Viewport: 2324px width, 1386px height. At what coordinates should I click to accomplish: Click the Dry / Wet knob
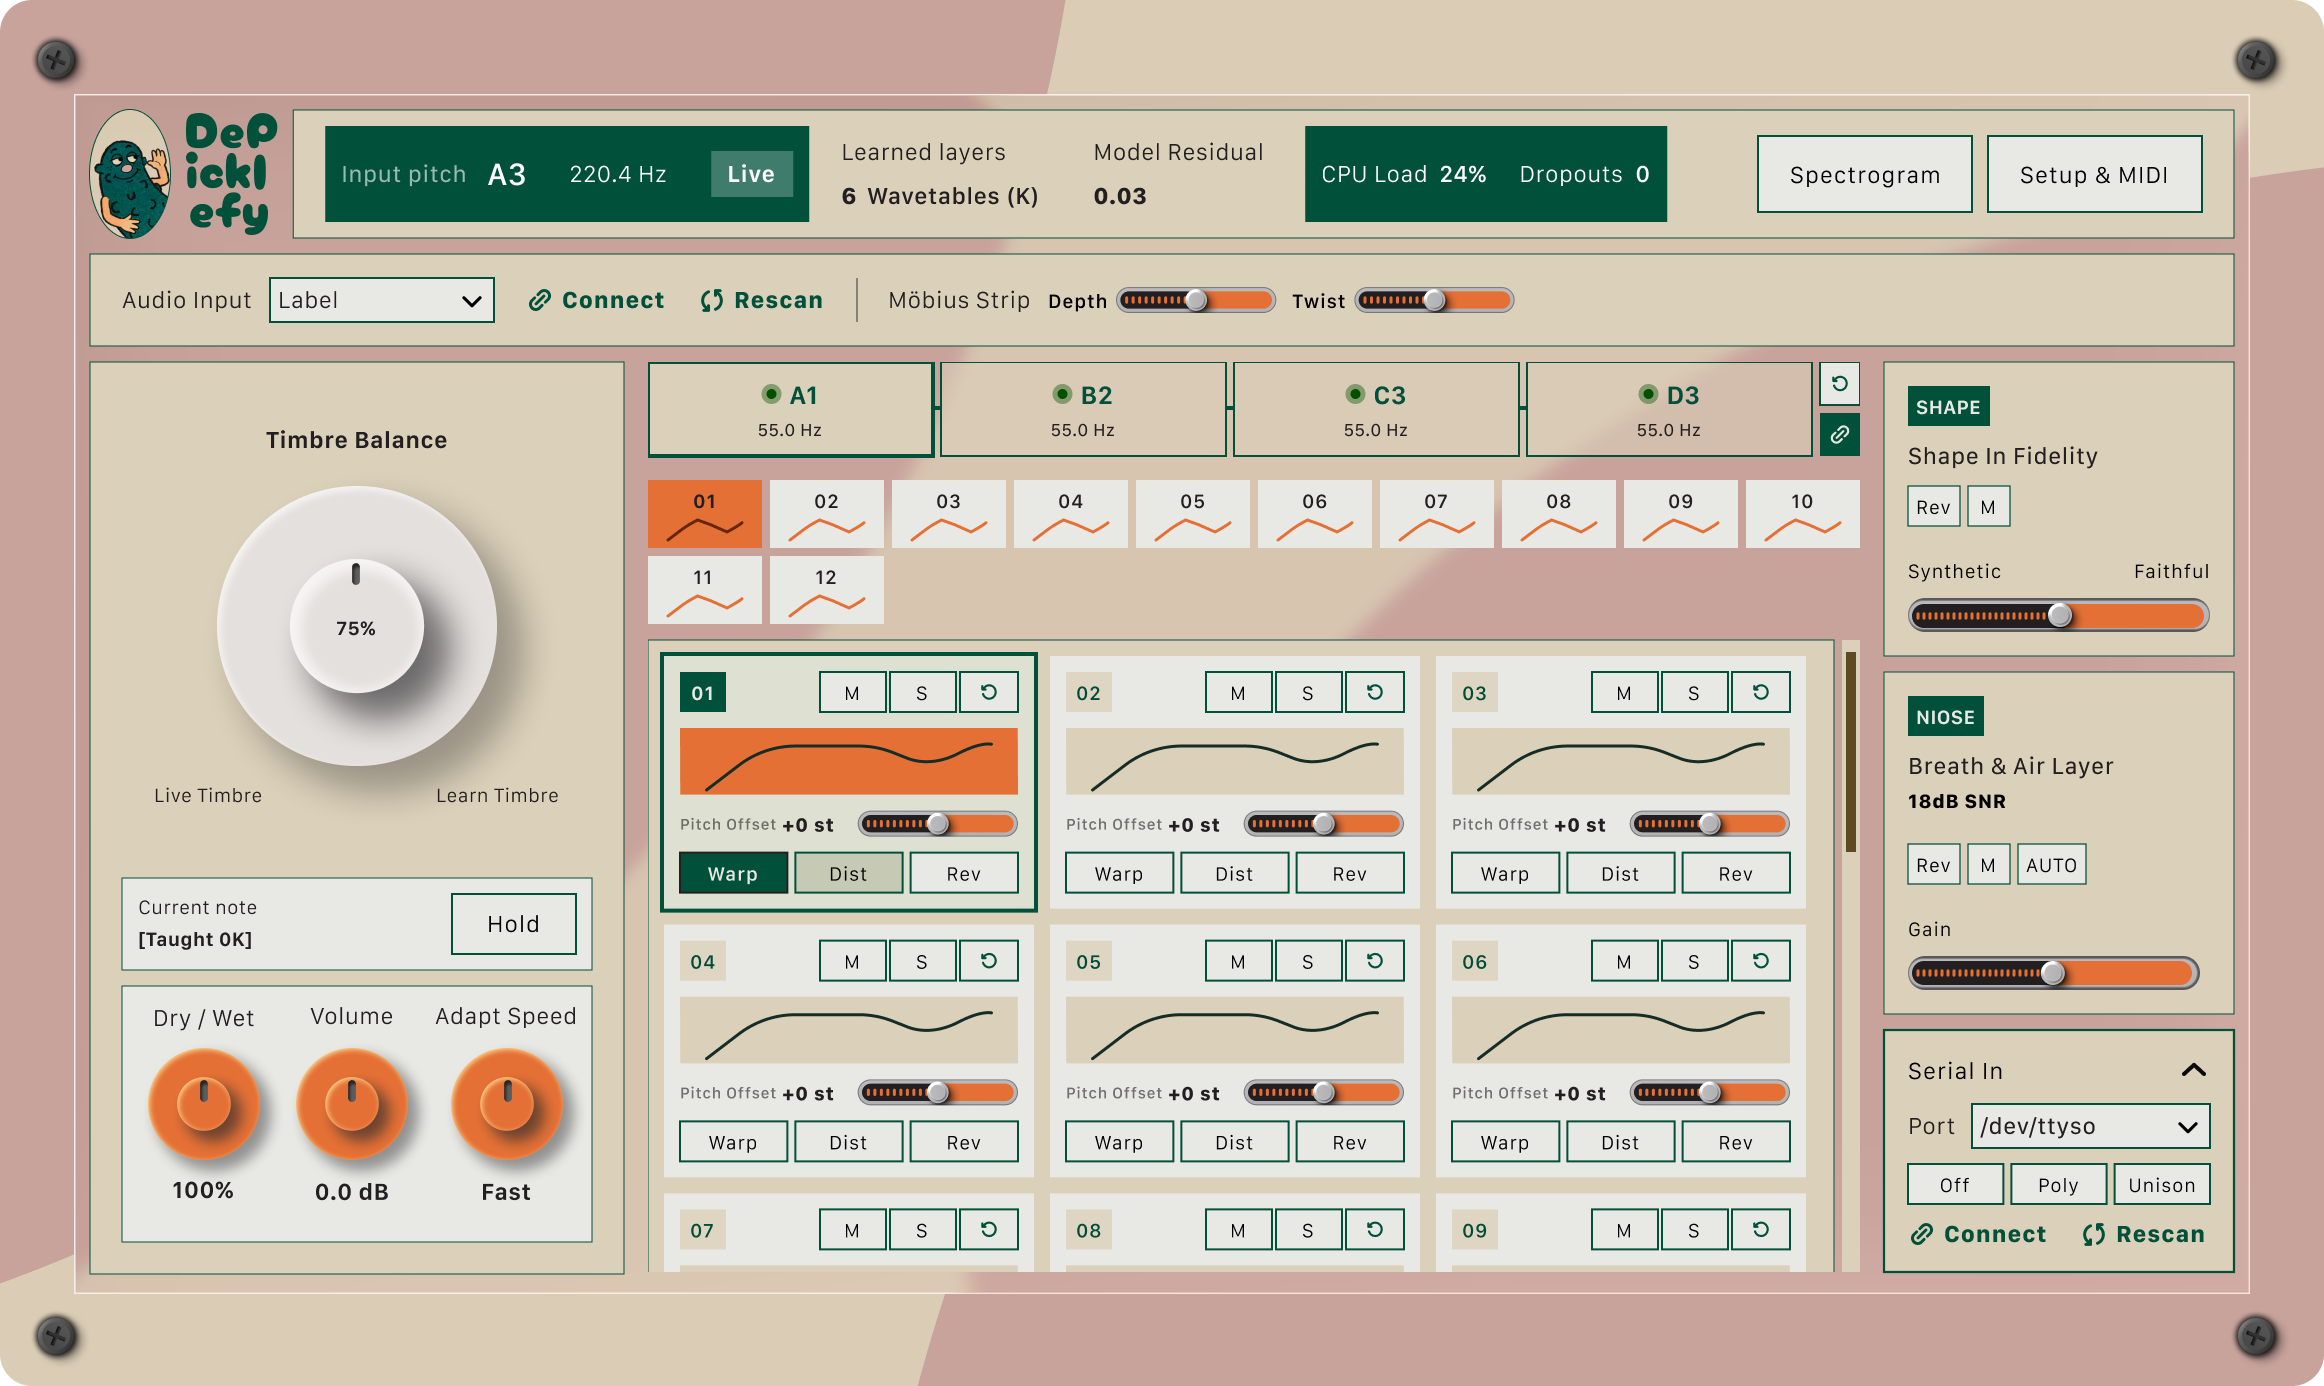[x=204, y=1104]
